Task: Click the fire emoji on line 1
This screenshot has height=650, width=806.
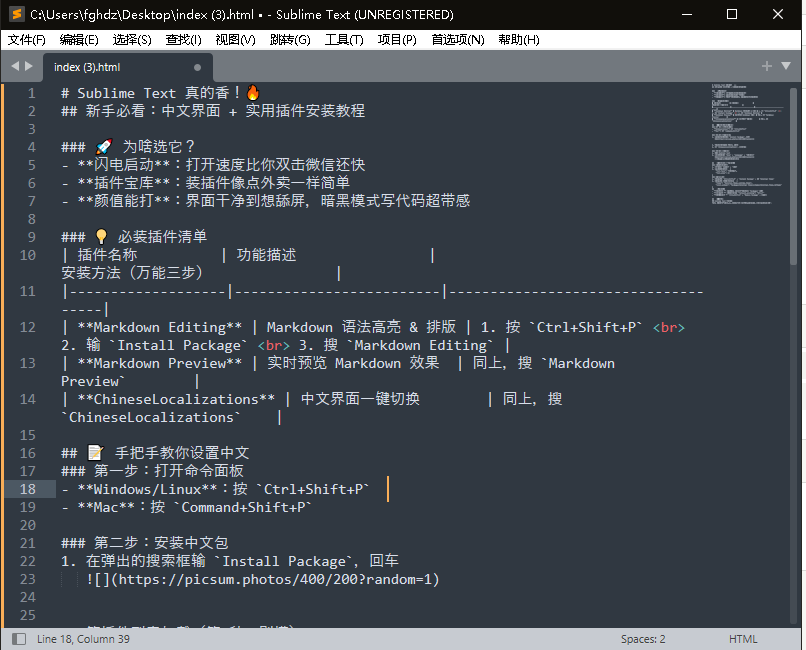Action: [x=253, y=92]
